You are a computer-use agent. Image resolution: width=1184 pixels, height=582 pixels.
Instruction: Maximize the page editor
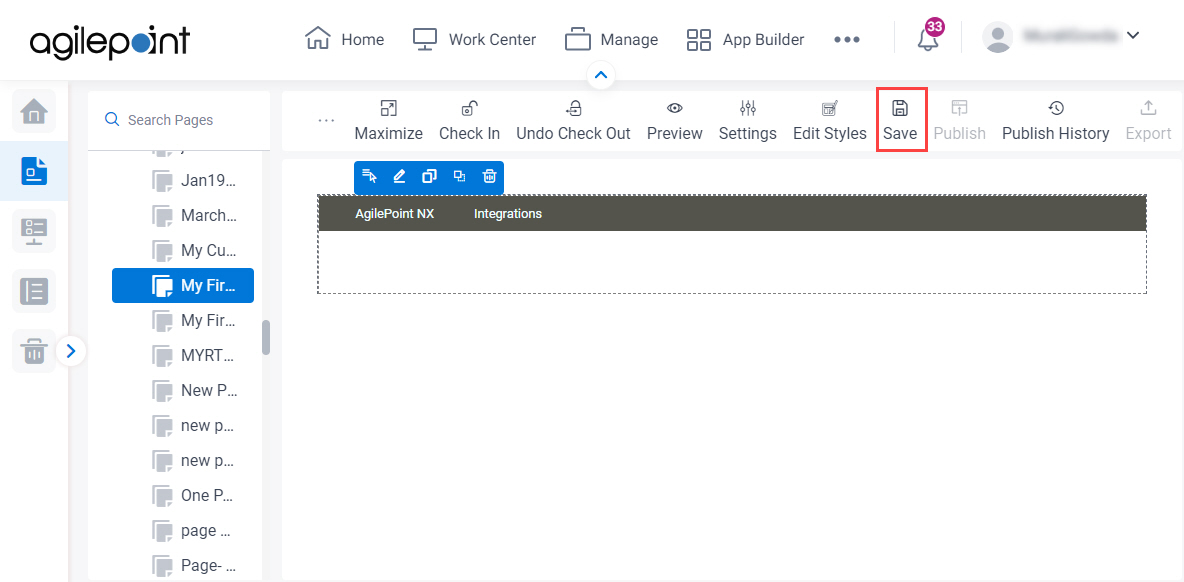(x=388, y=121)
